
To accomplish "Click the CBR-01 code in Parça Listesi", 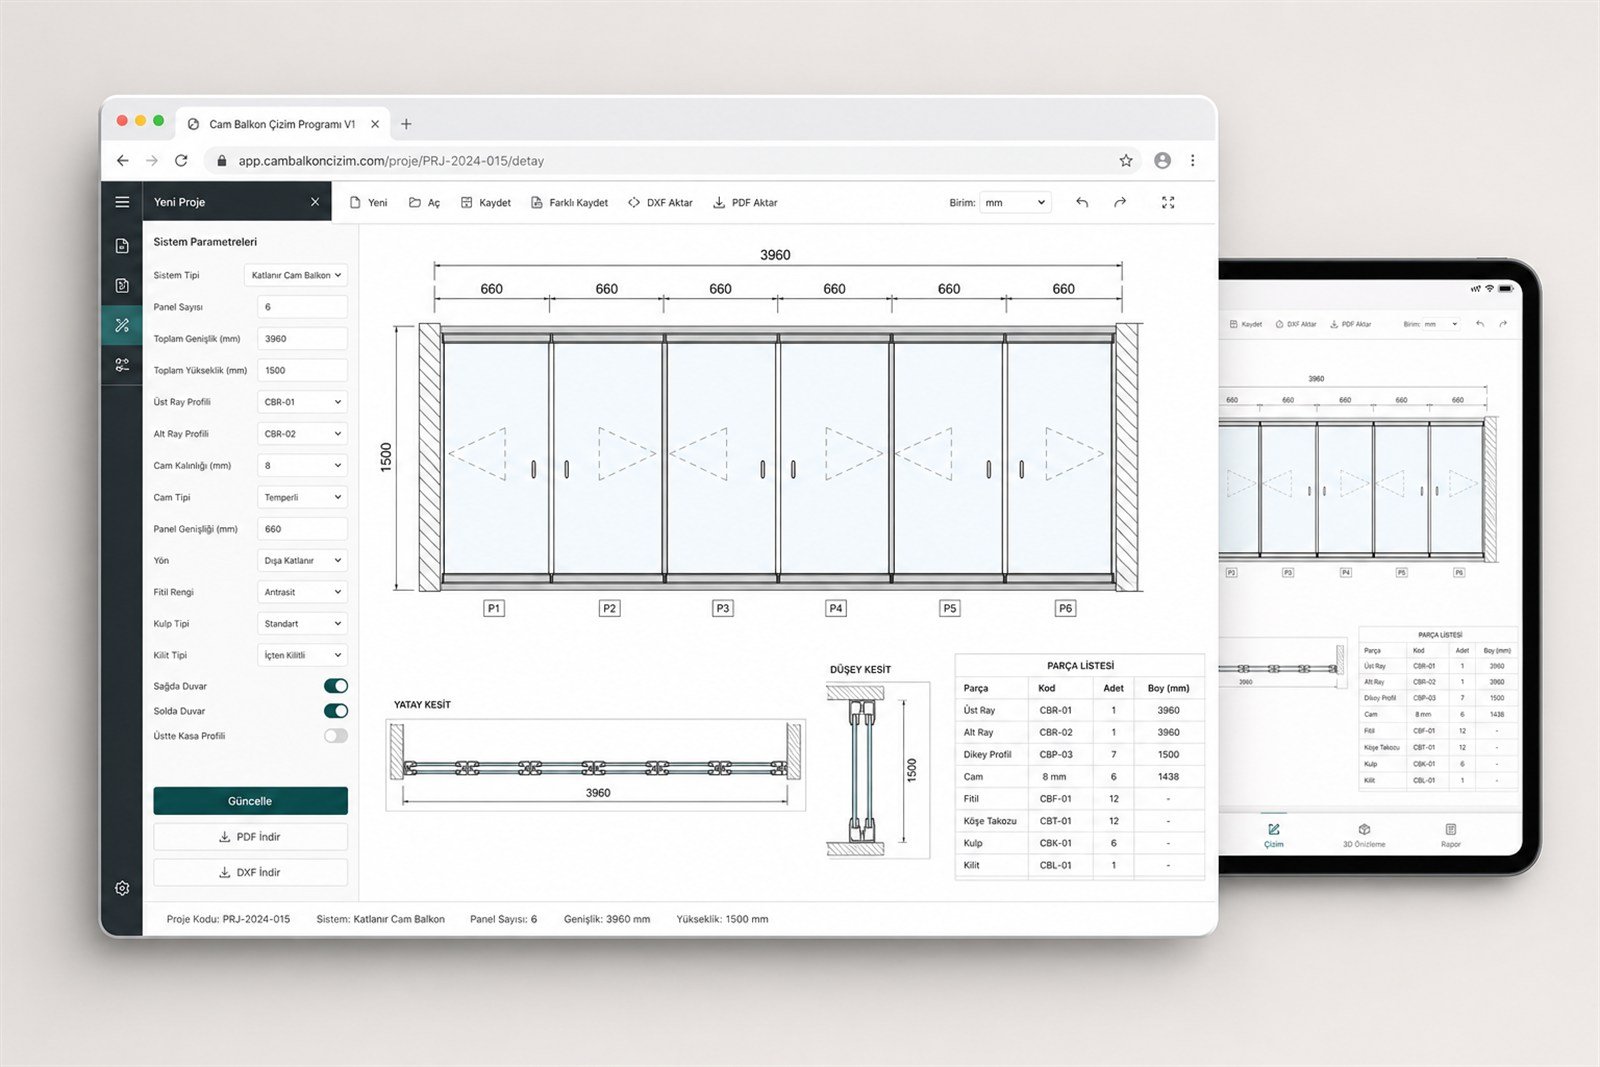I will [1055, 710].
